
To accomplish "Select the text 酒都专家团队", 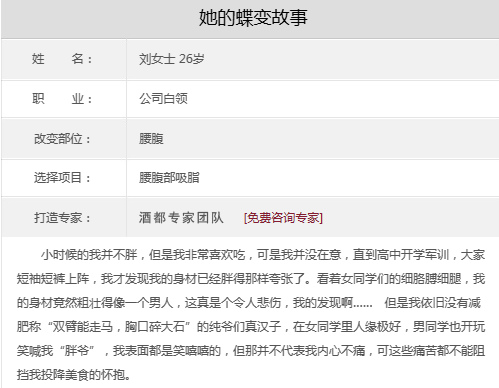I will [x=181, y=218].
